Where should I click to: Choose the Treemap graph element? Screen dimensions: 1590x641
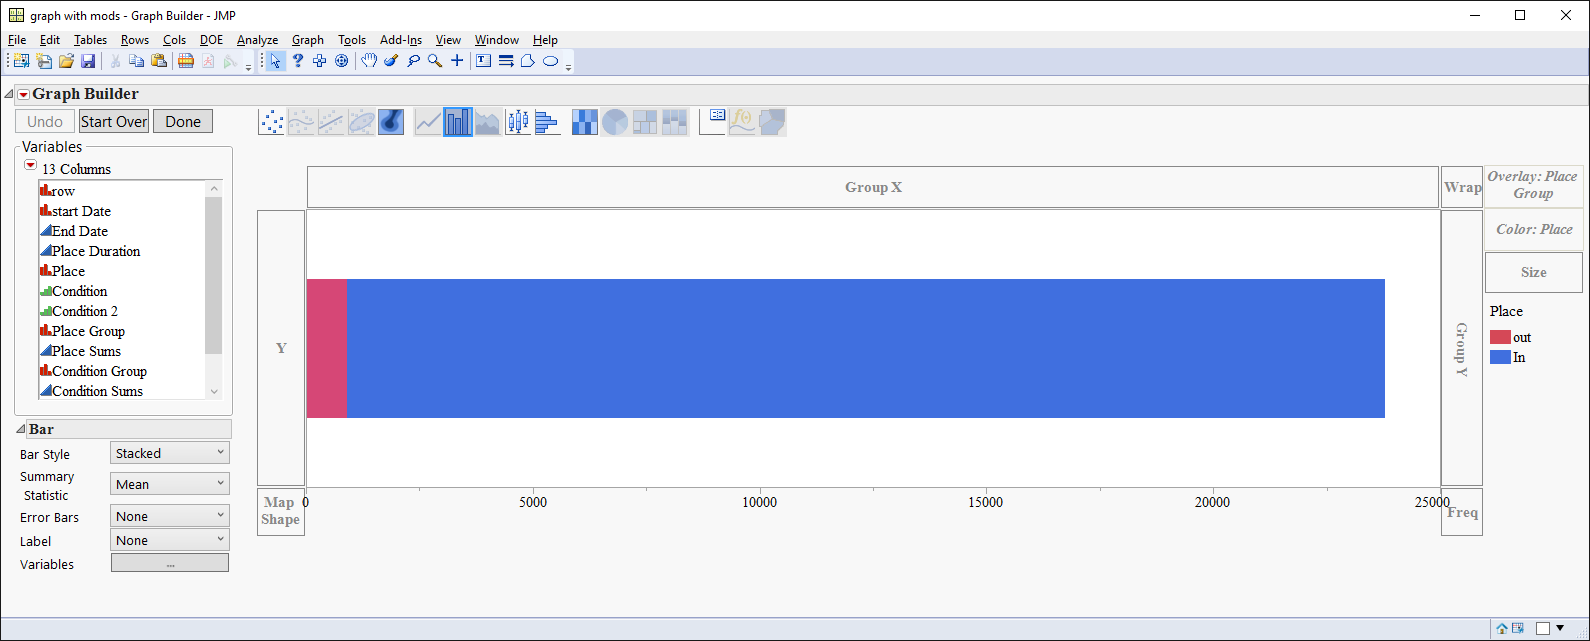pyautogui.click(x=645, y=122)
